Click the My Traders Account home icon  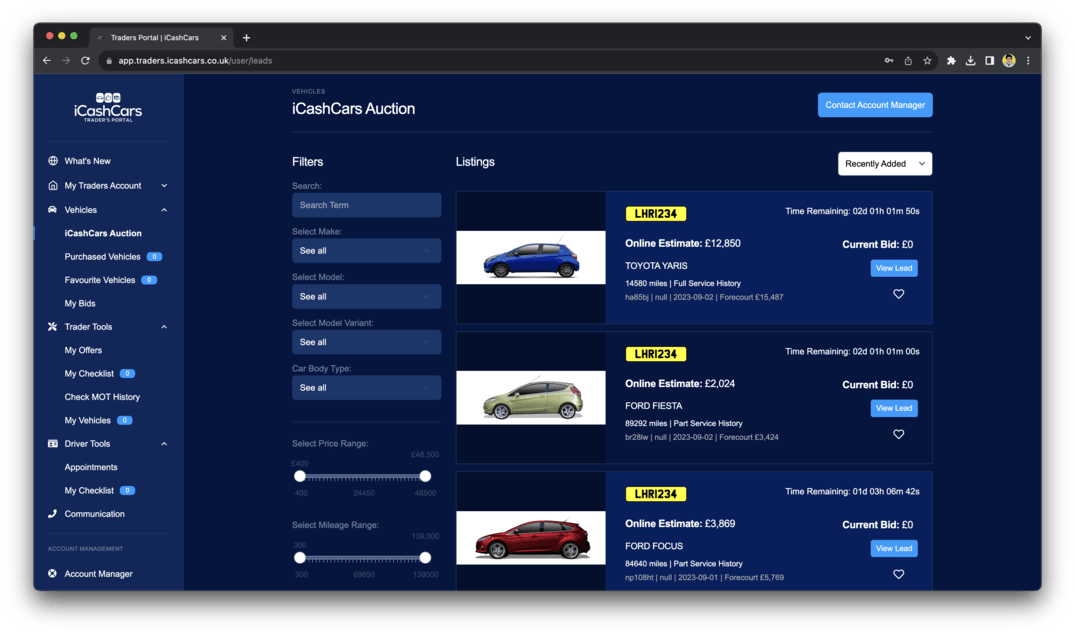pyautogui.click(x=53, y=186)
